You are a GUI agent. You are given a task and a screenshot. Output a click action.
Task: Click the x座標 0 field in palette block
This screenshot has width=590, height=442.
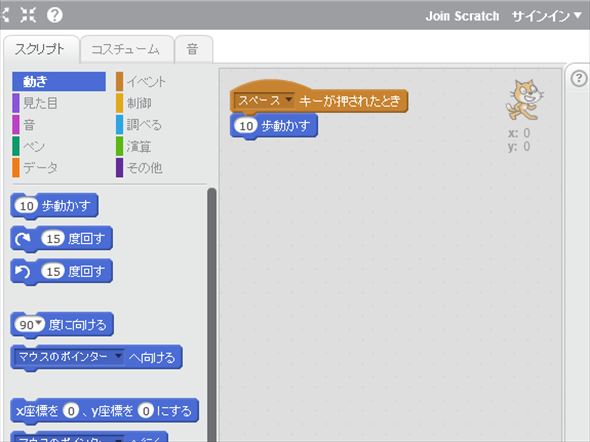71,411
